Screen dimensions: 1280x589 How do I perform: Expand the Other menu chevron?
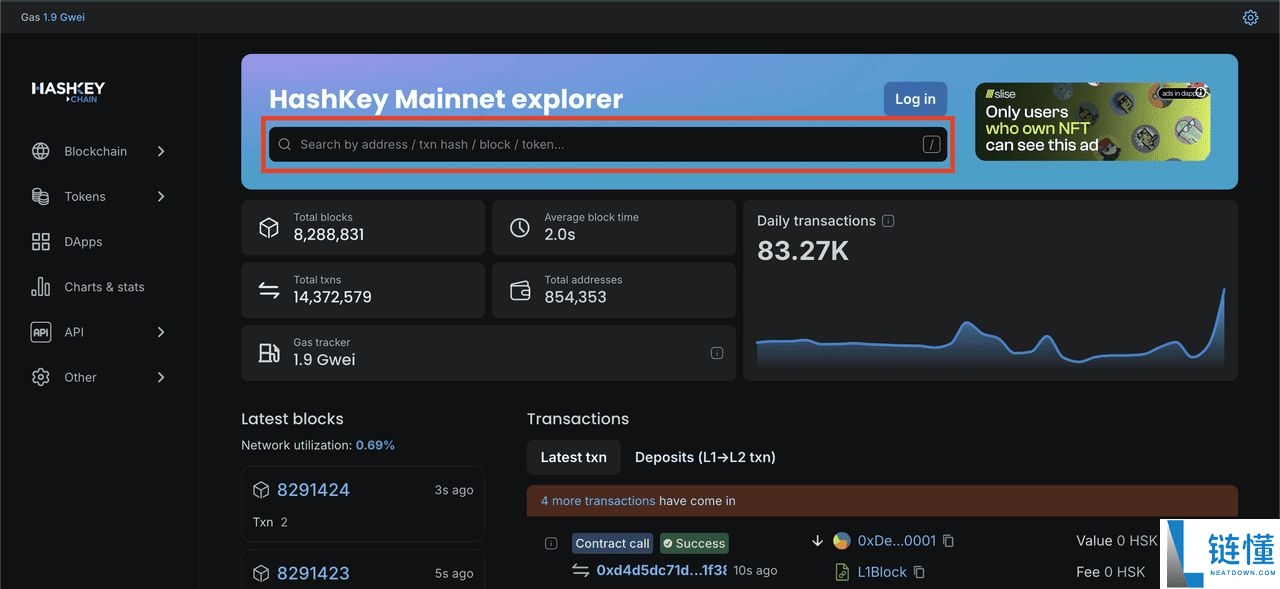161,377
